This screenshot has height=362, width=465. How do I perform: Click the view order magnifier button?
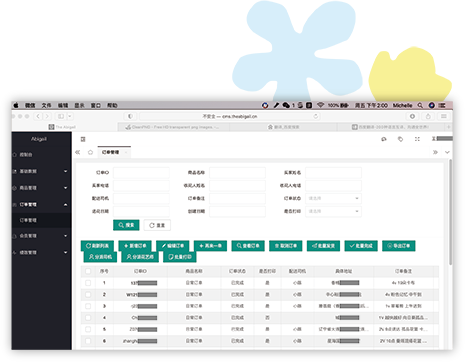tap(248, 246)
